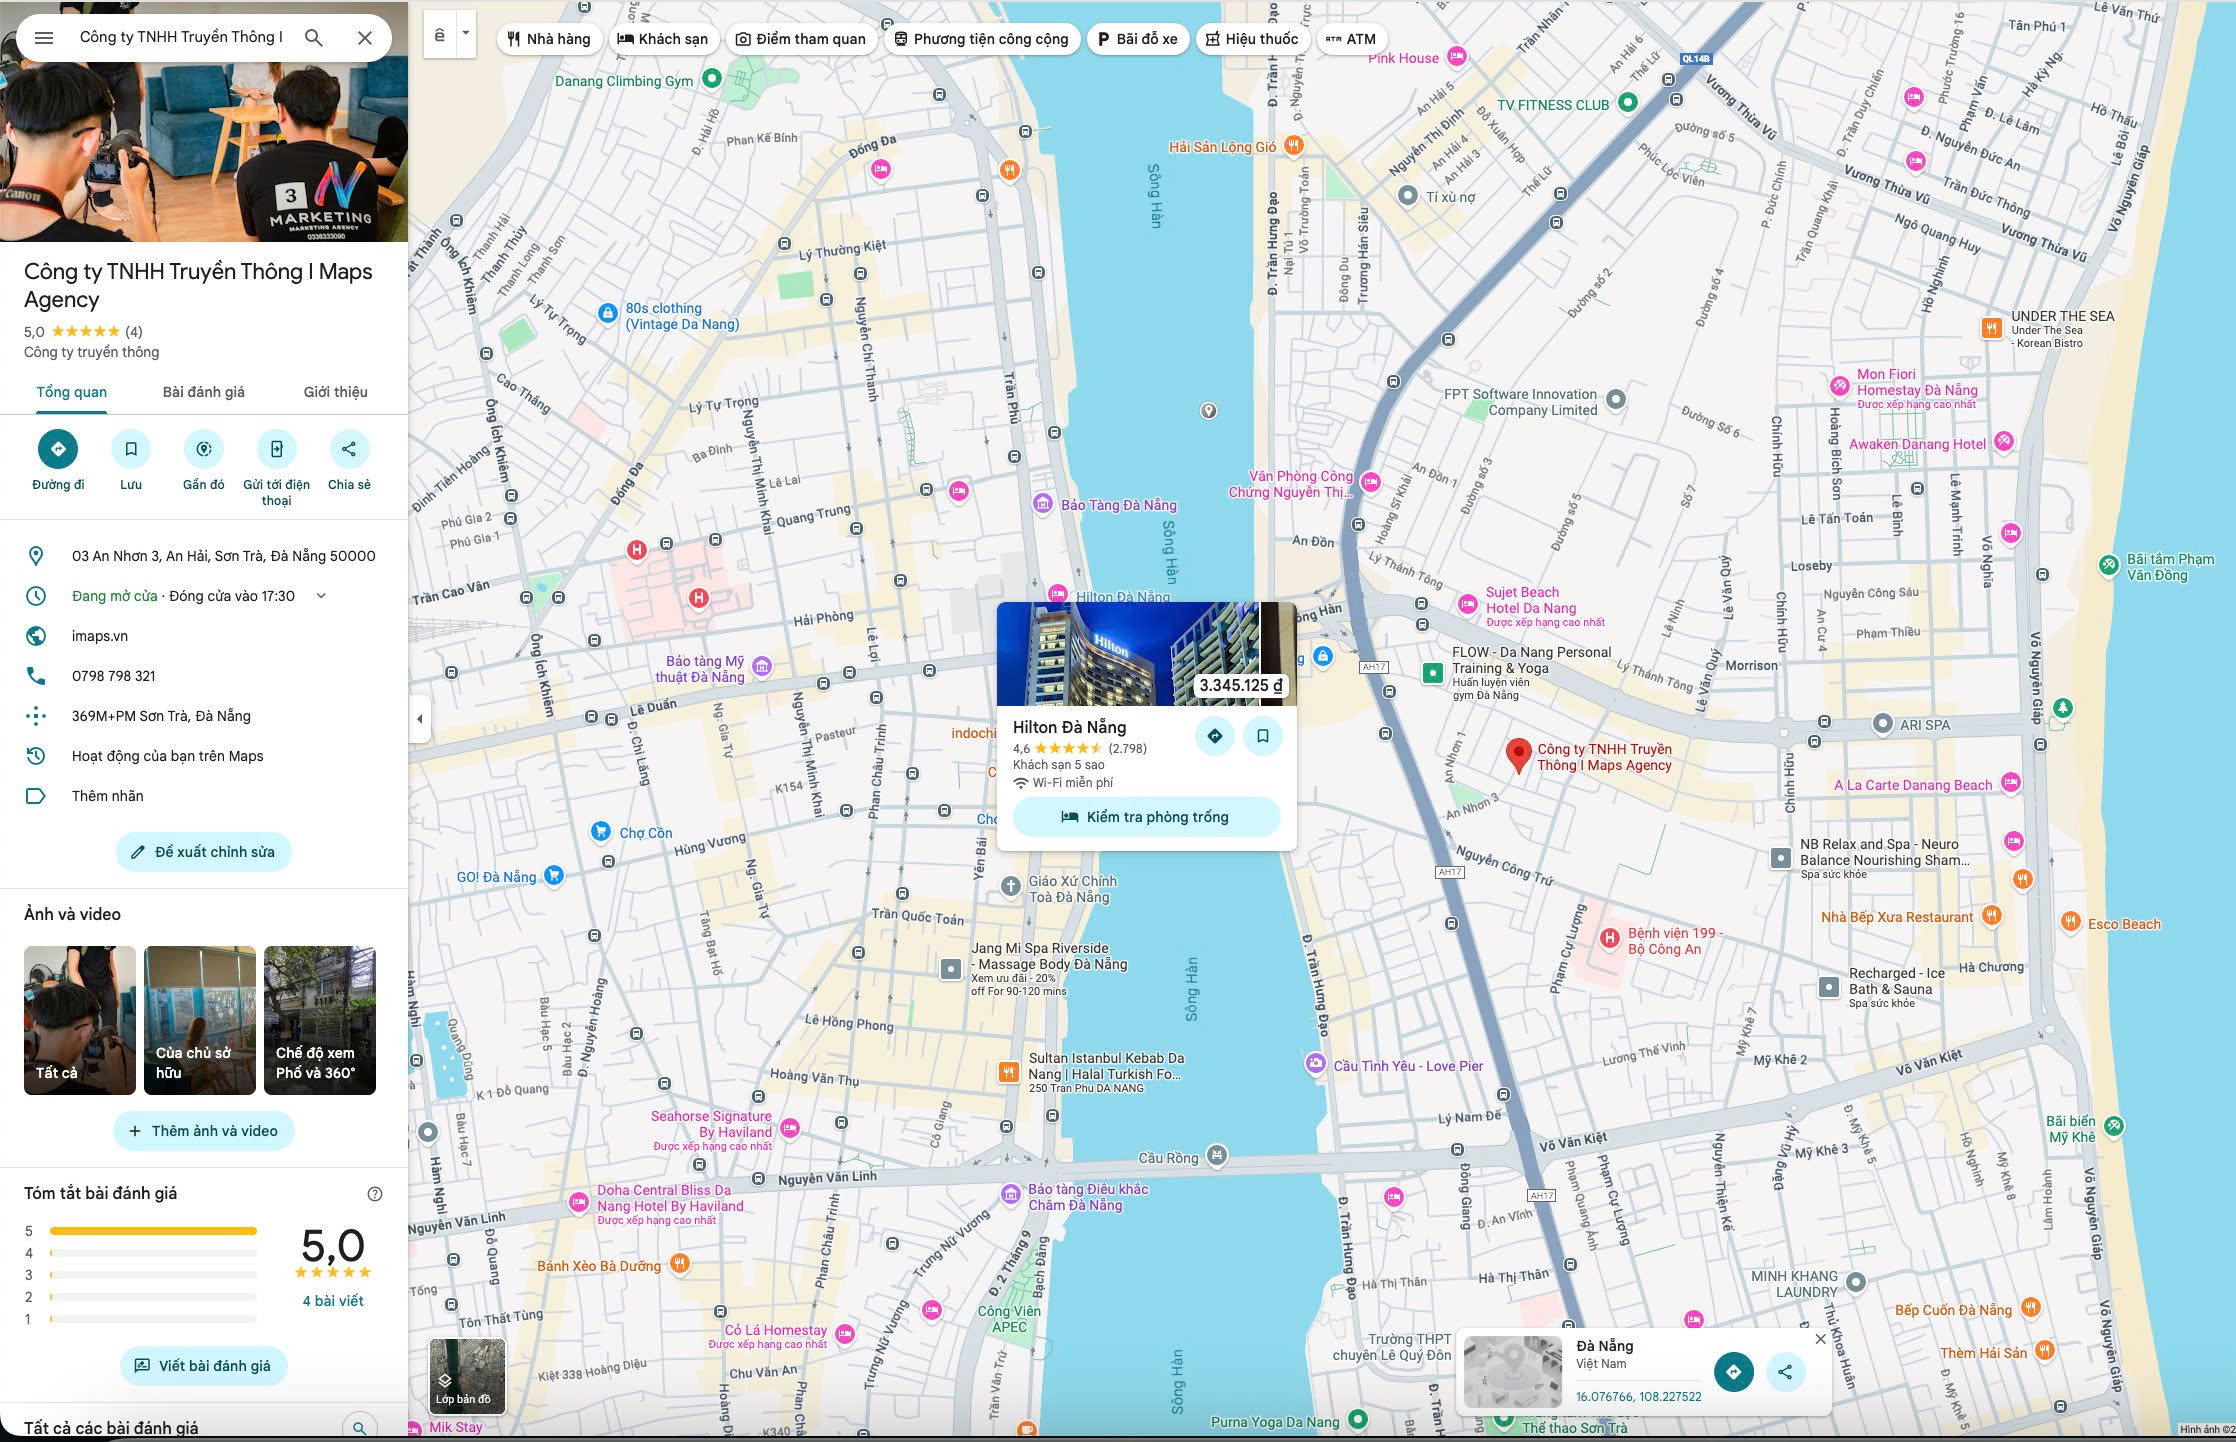Click the Kiểm tra phòng trống button

click(x=1146, y=816)
